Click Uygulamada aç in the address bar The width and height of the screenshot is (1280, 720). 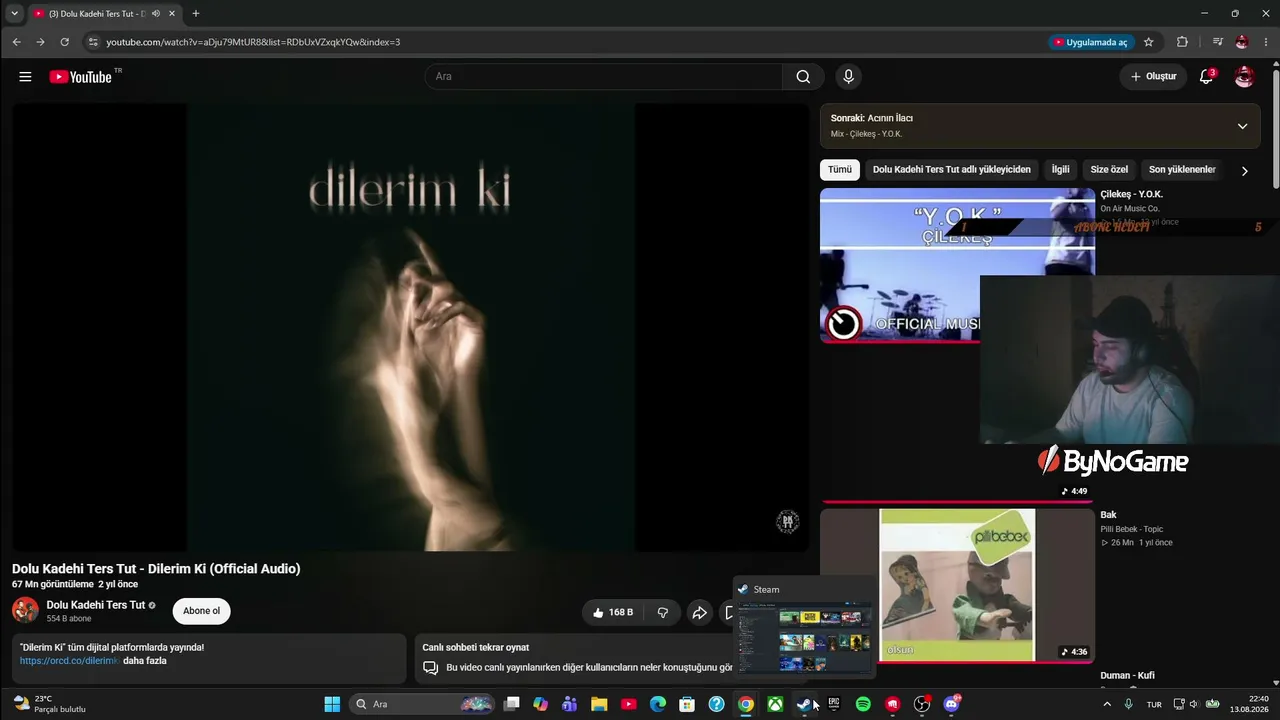(1090, 42)
